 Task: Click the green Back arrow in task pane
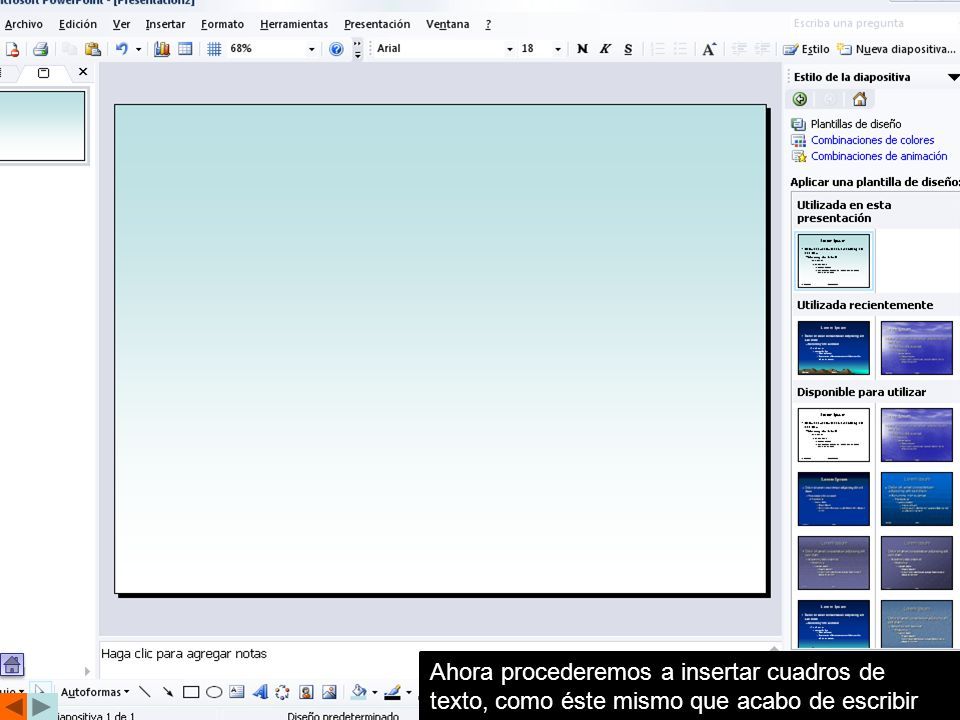tap(800, 99)
